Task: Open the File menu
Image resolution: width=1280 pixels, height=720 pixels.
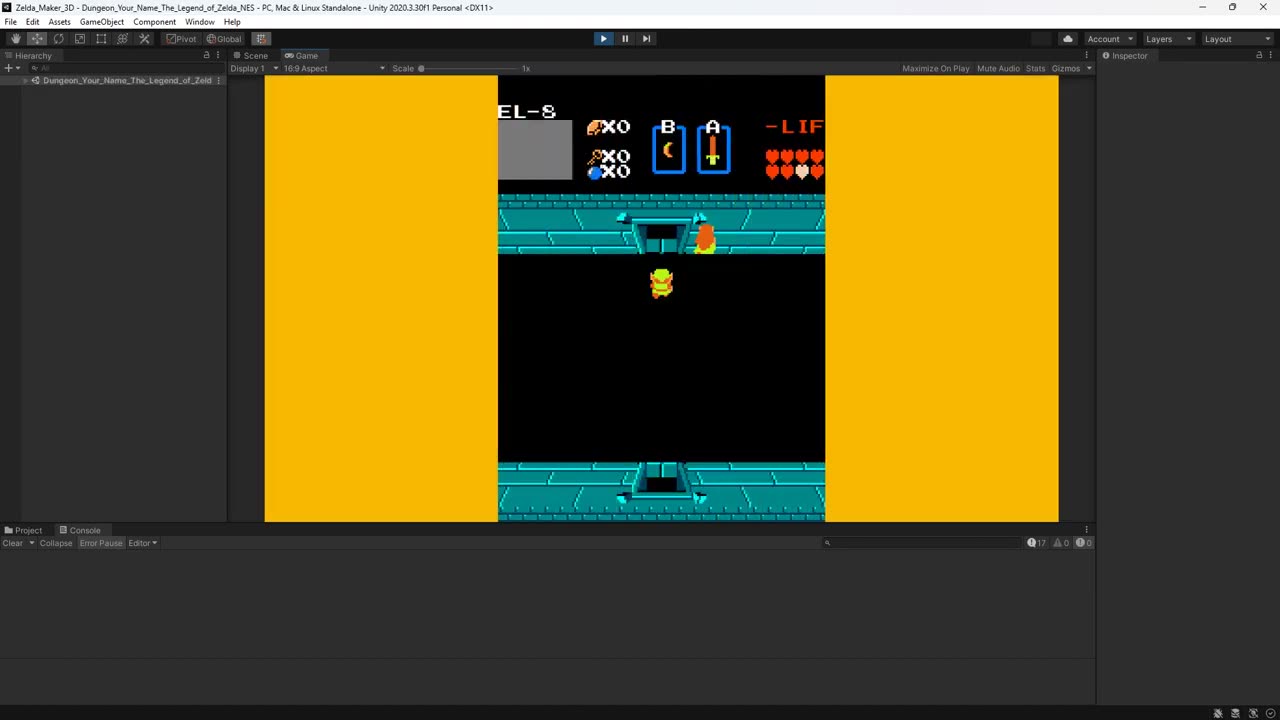Action: [10, 22]
